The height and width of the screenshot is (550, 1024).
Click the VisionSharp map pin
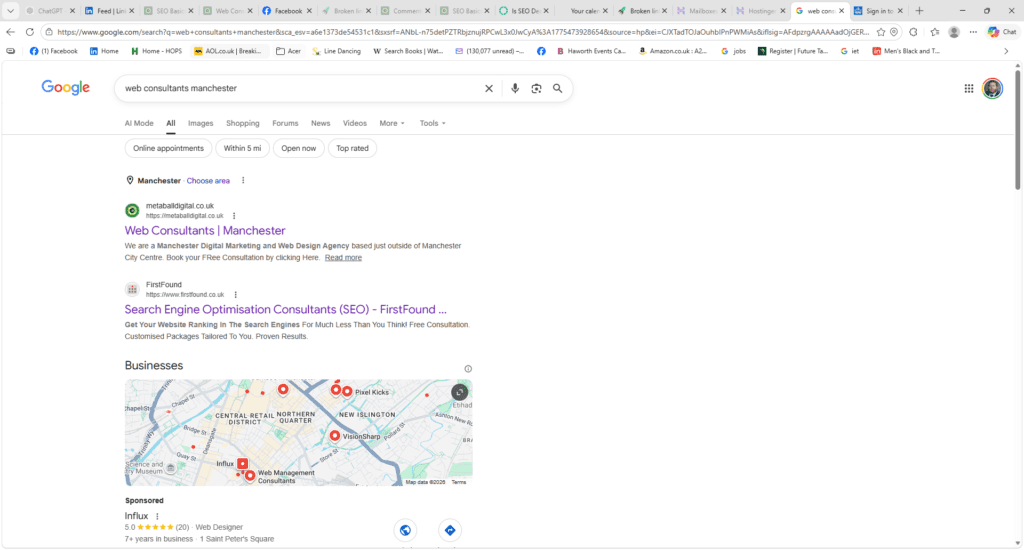pyautogui.click(x=334, y=436)
